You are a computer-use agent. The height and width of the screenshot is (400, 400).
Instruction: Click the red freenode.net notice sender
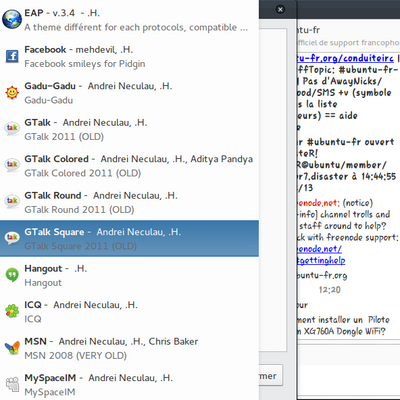[x=318, y=203]
